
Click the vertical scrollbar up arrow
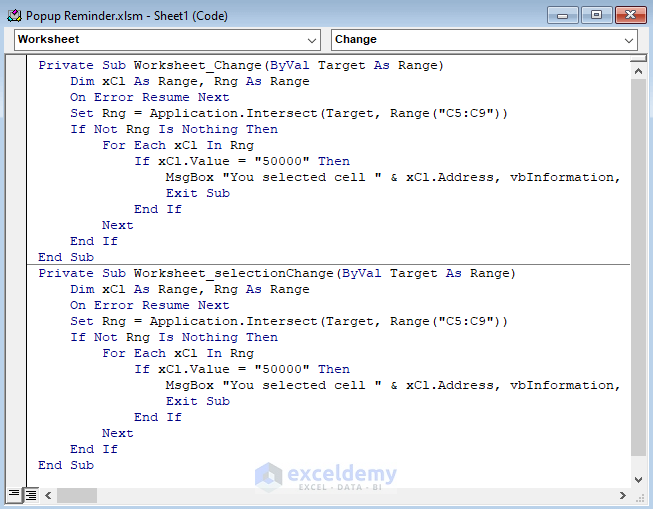[638, 71]
